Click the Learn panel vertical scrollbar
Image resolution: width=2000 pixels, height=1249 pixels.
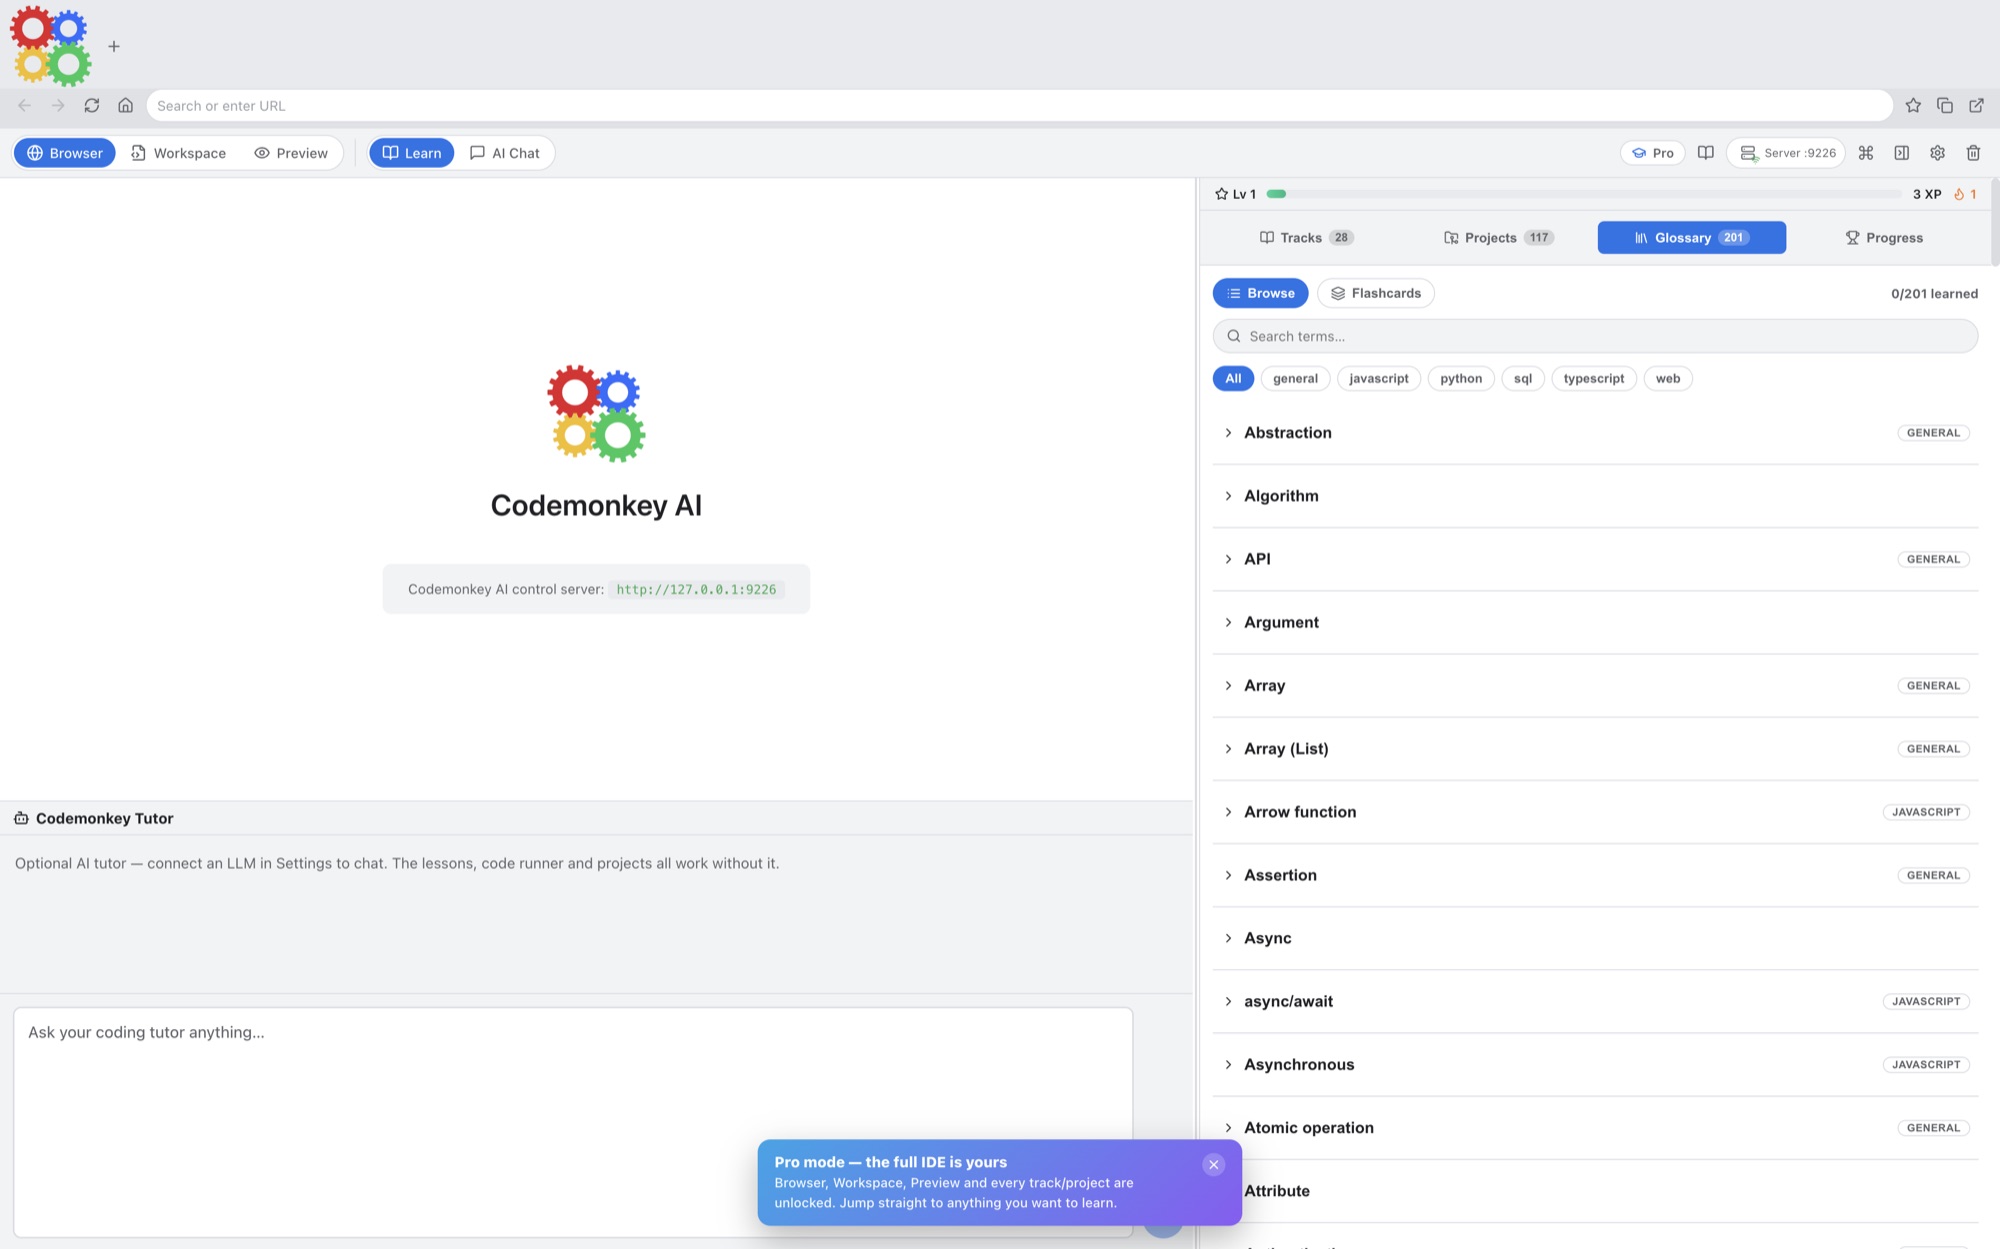click(1994, 222)
